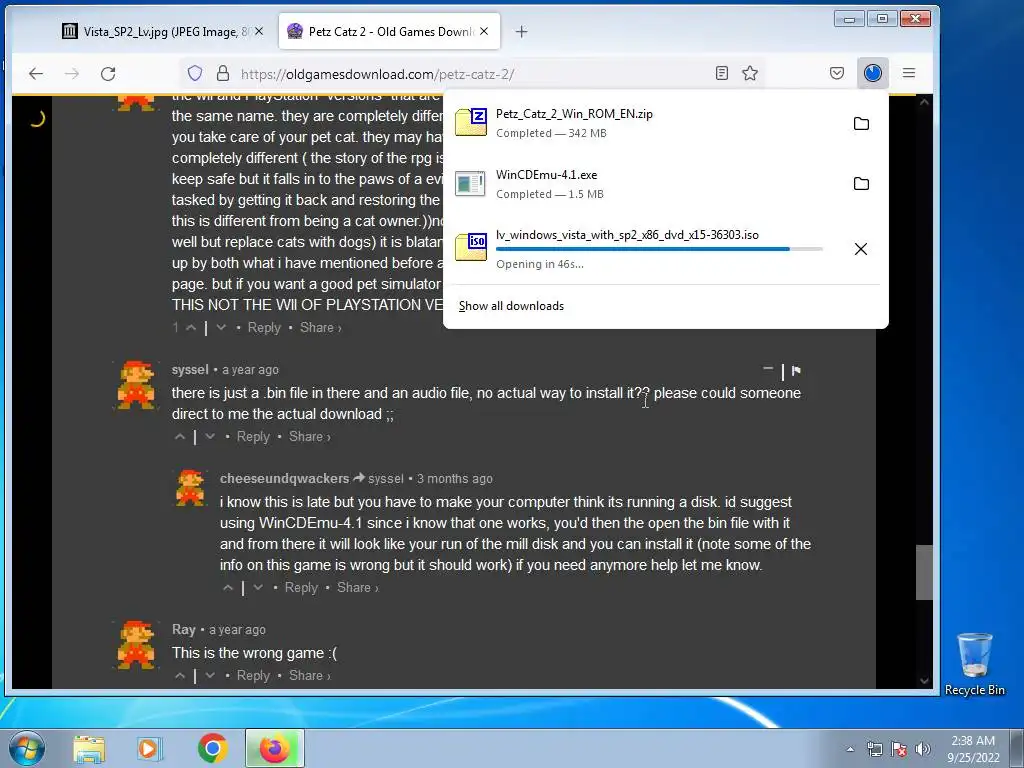Bookmark this page with the star
This screenshot has width=1024, height=768.
[x=750, y=73]
